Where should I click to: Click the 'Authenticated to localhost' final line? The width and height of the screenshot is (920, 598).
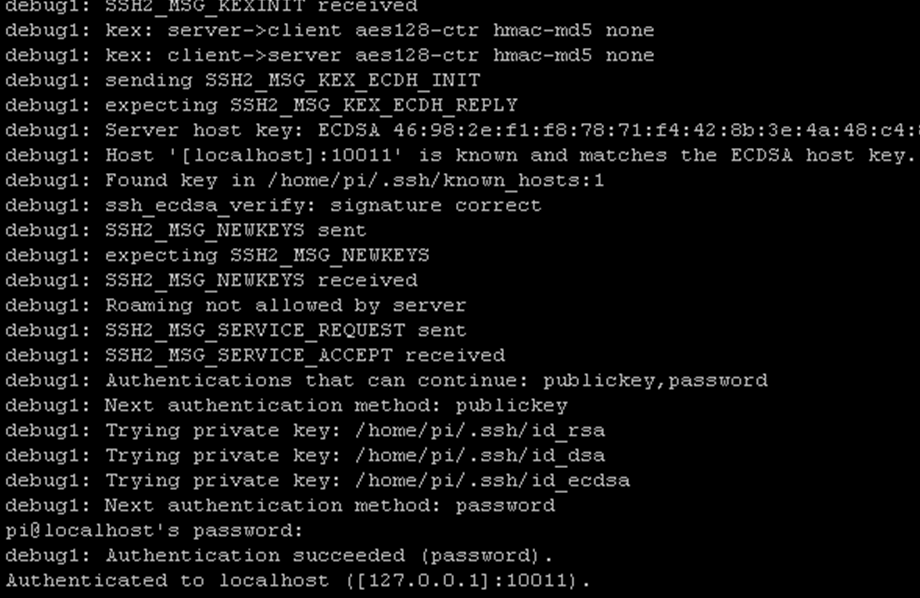pos(298,581)
